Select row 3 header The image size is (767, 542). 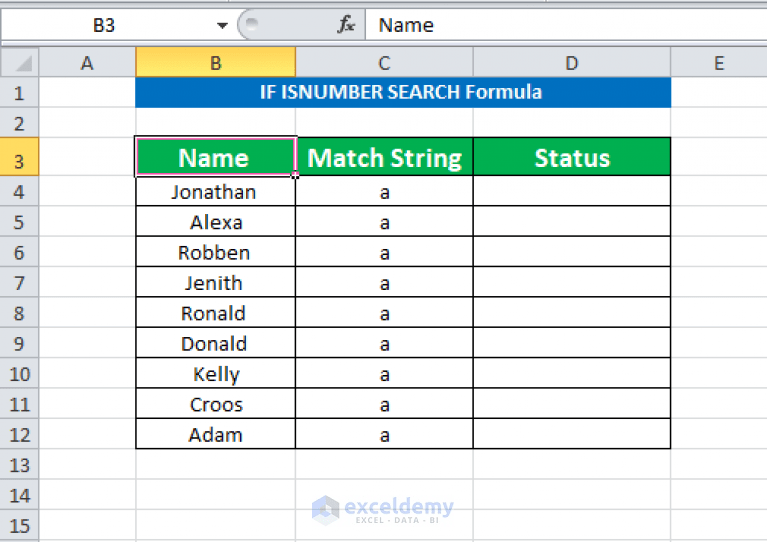tap(19, 157)
